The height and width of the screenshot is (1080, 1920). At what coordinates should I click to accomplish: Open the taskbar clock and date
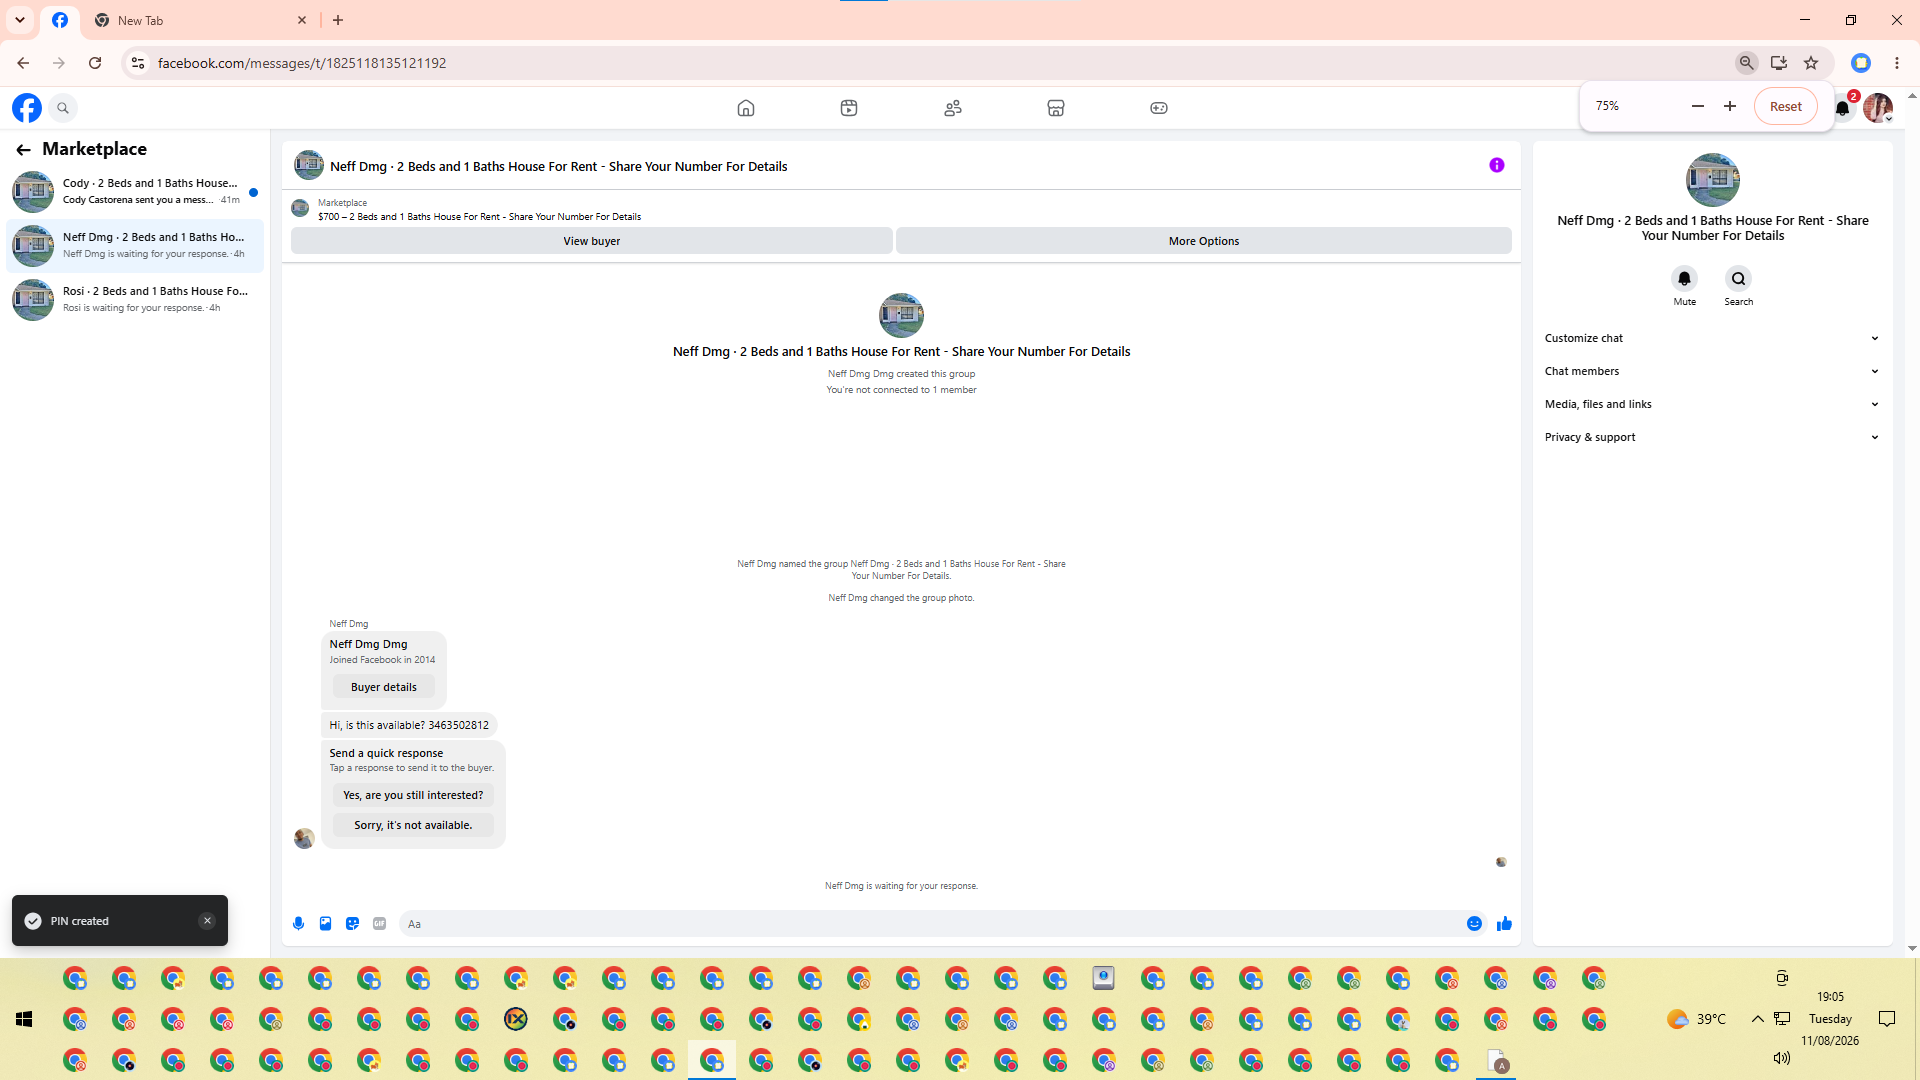tap(1830, 1019)
